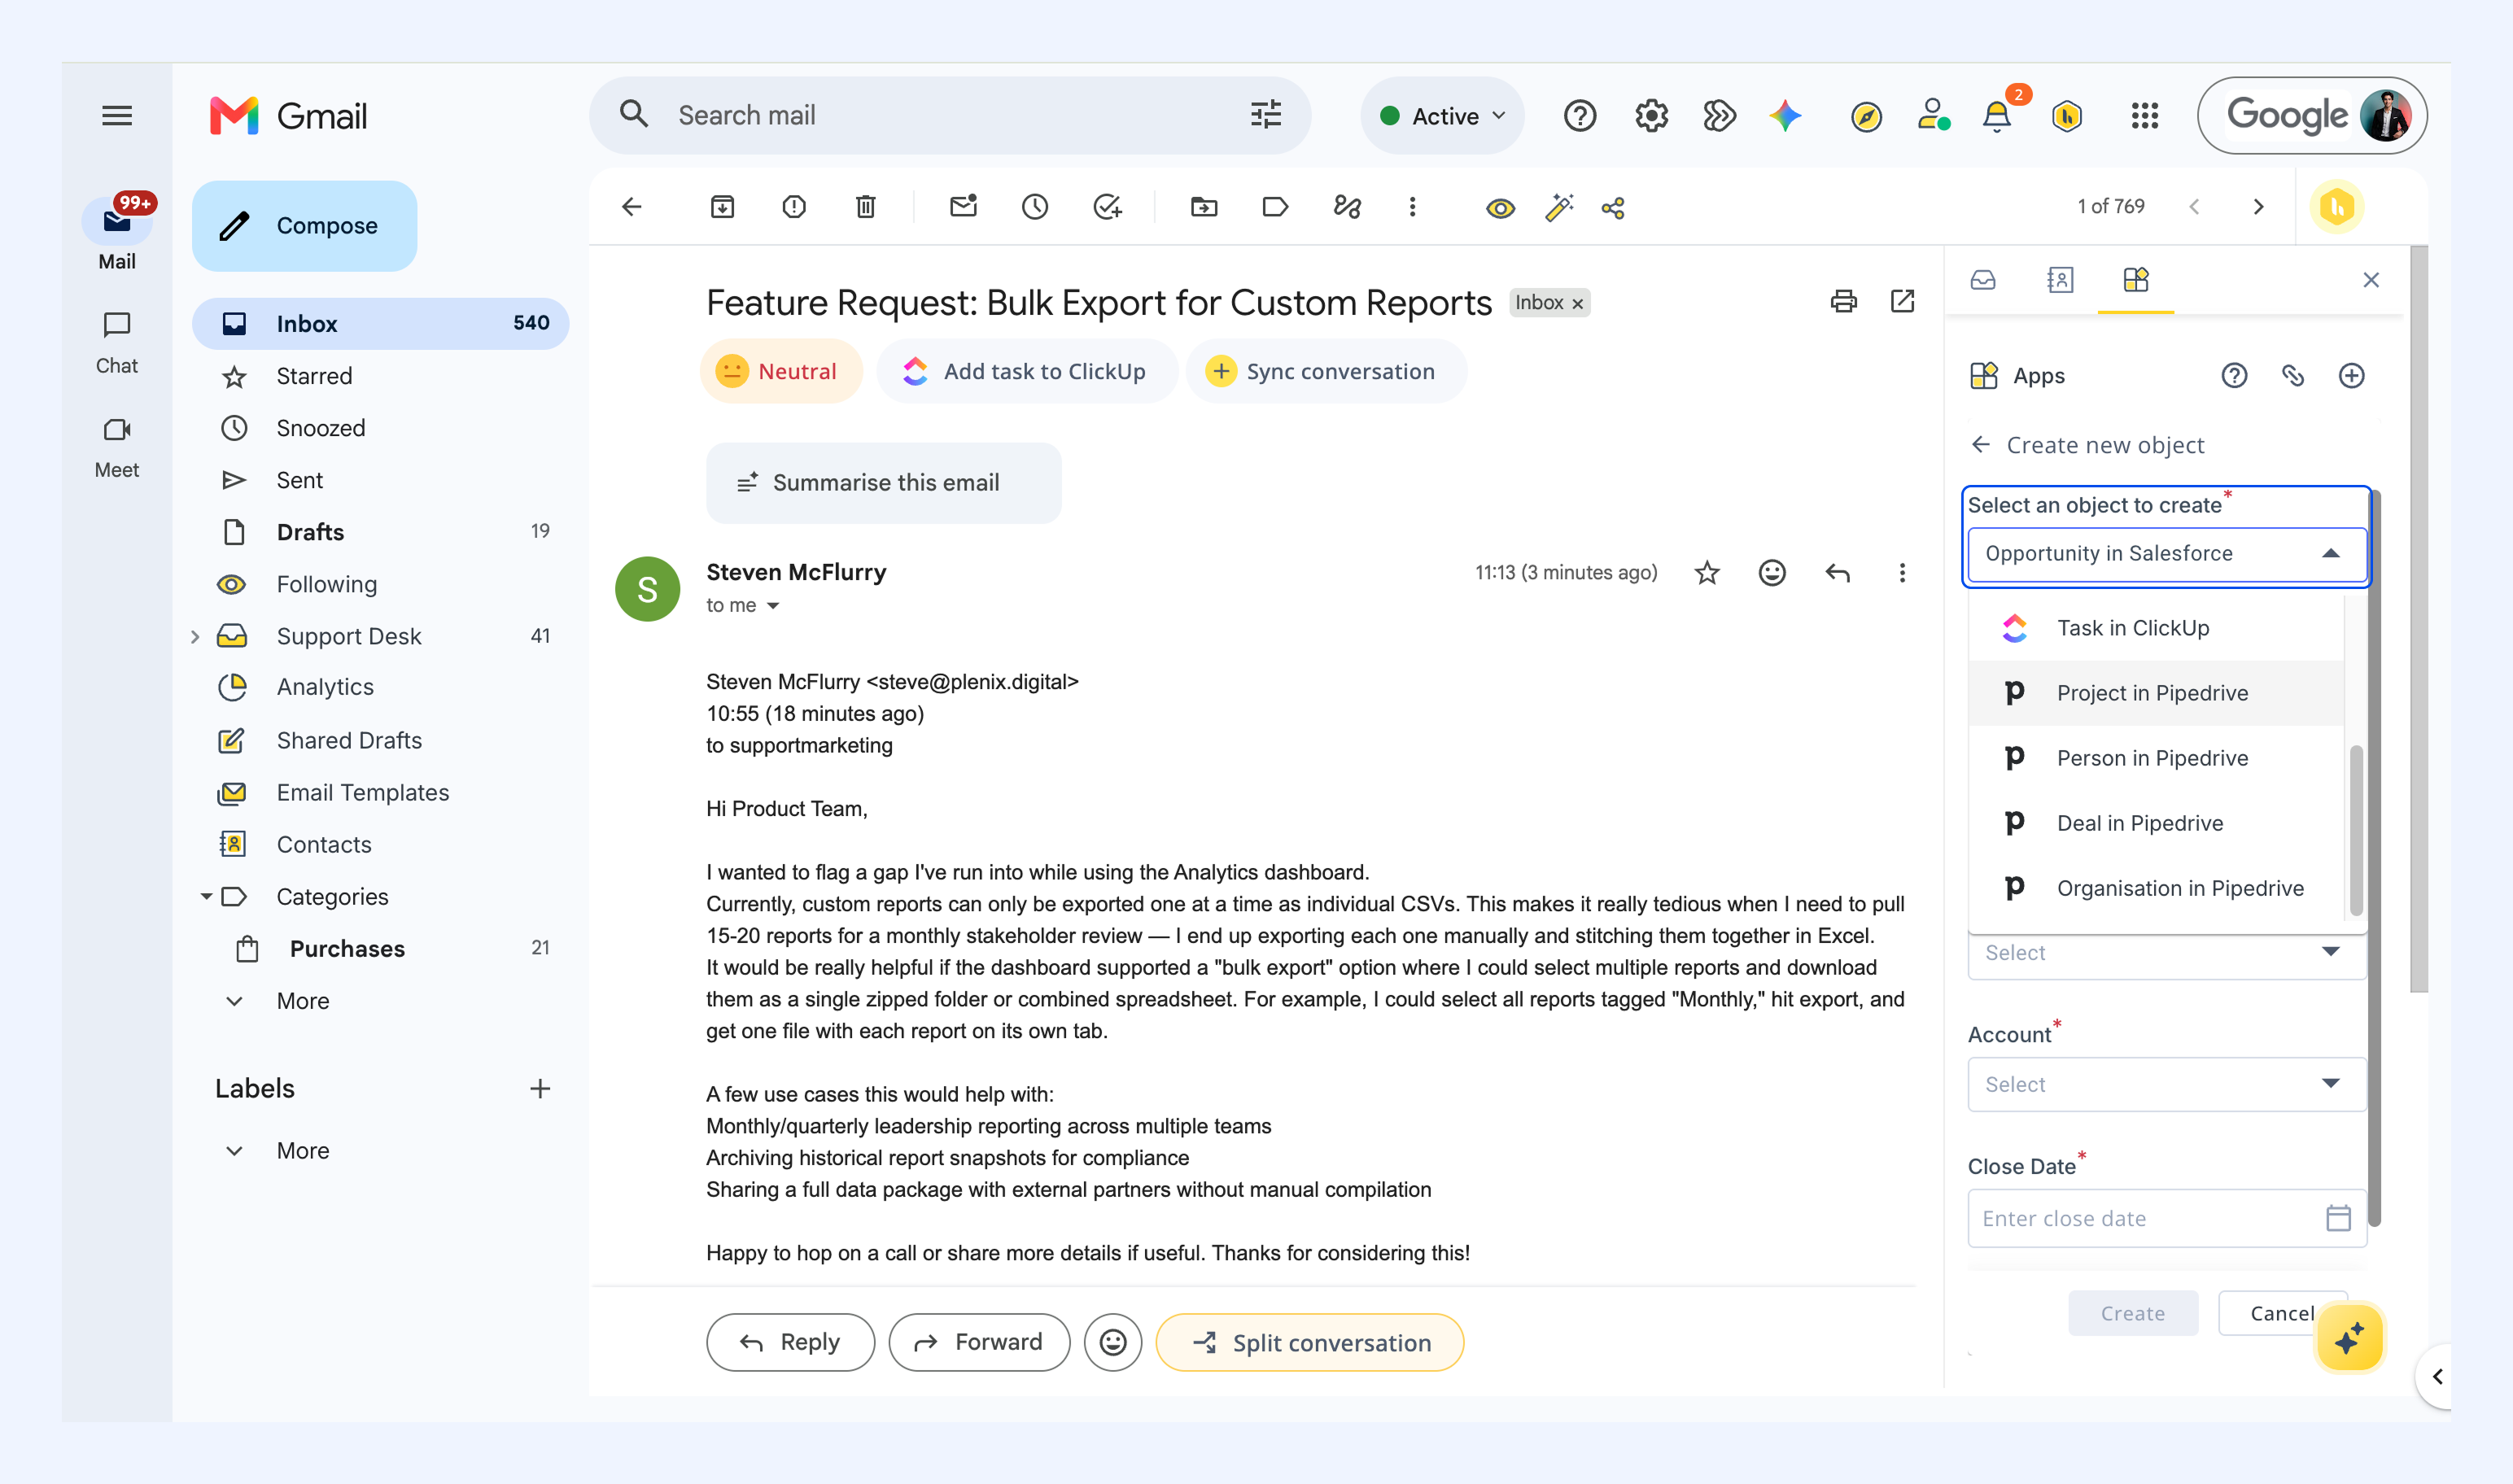Image resolution: width=2513 pixels, height=1484 pixels.
Task: Open the link icon in Apps panel
Action: click(2293, 375)
